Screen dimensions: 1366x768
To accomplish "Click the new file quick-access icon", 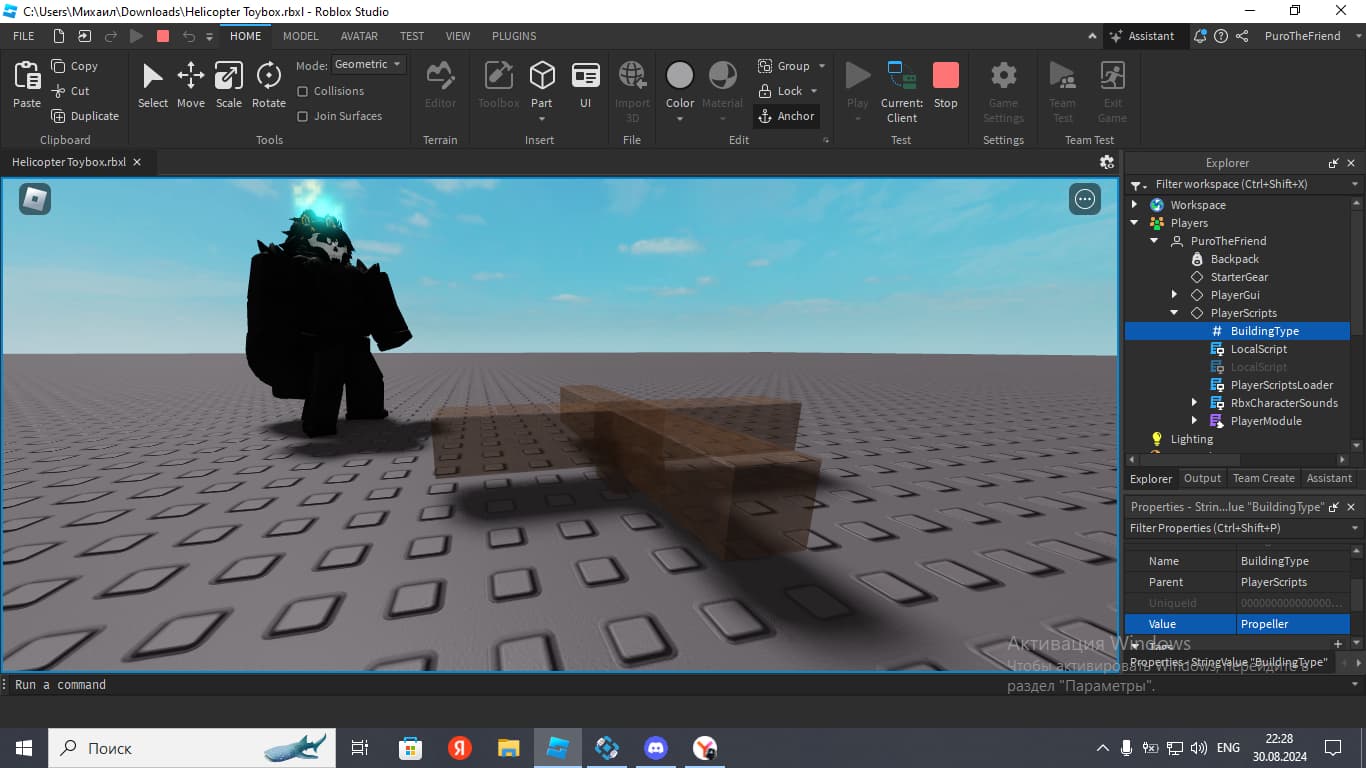I will click(59, 36).
